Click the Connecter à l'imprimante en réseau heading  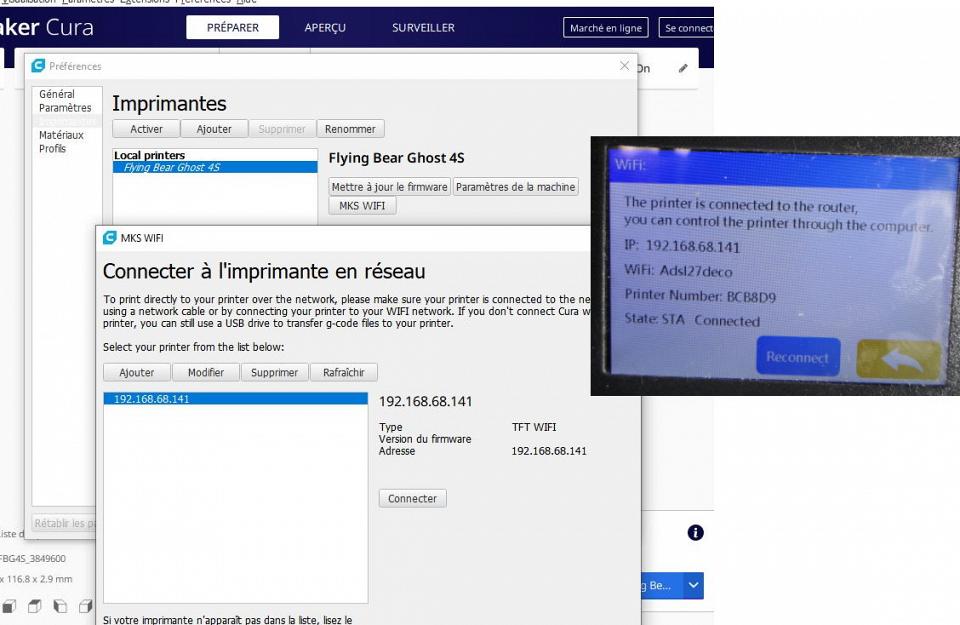click(x=264, y=271)
